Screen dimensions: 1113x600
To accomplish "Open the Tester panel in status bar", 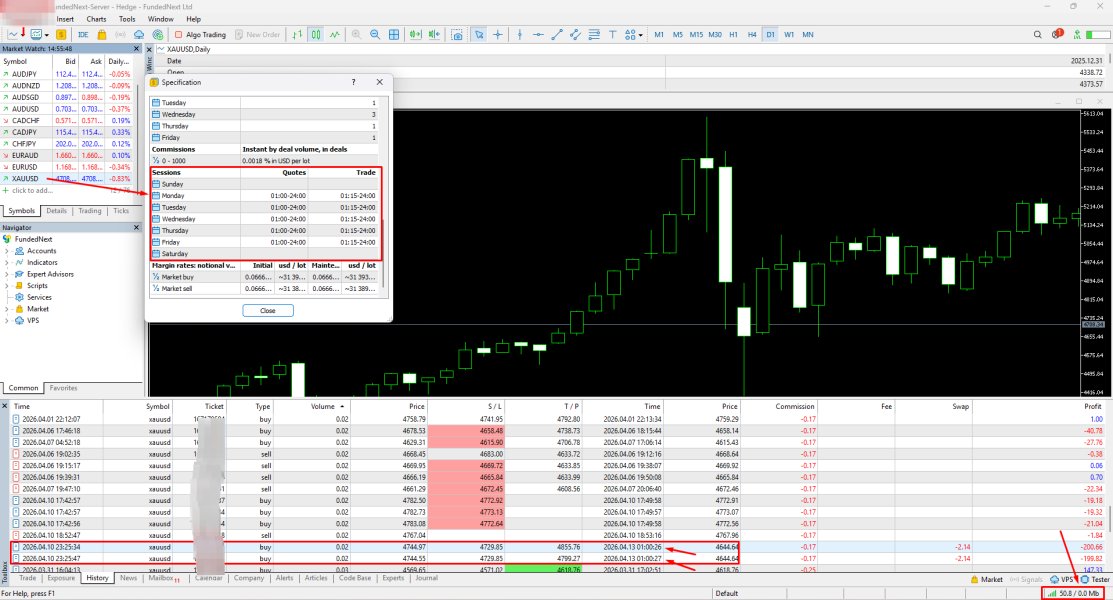I will [x=1094, y=579].
